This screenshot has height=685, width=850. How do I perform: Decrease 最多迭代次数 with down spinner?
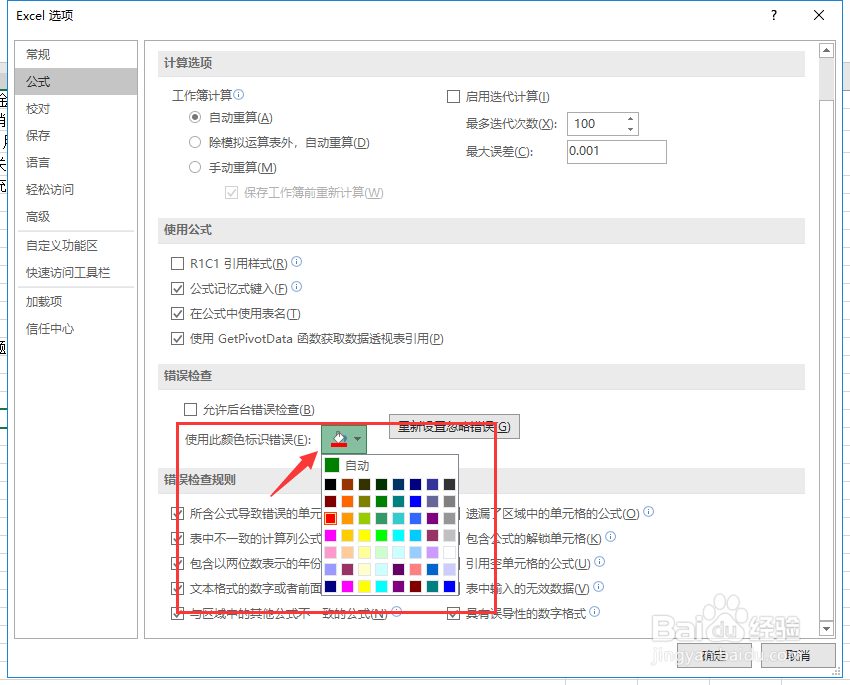click(x=630, y=129)
